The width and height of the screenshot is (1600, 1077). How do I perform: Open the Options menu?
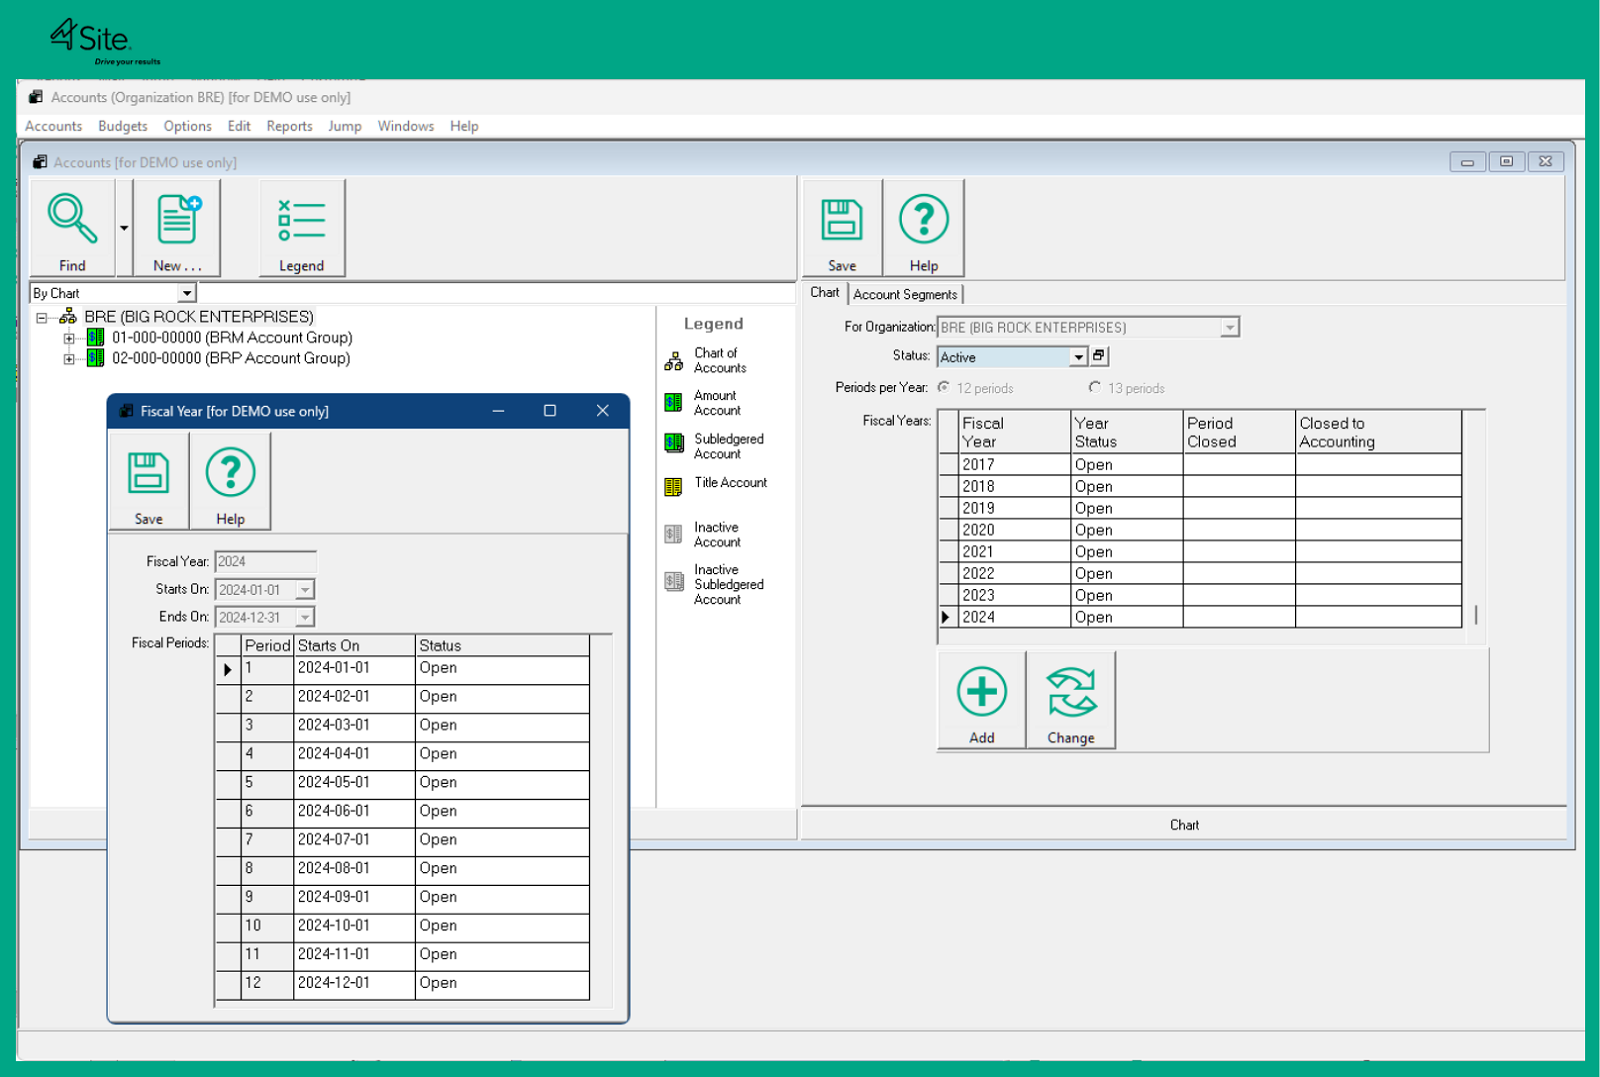pyautogui.click(x=188, y=126)
